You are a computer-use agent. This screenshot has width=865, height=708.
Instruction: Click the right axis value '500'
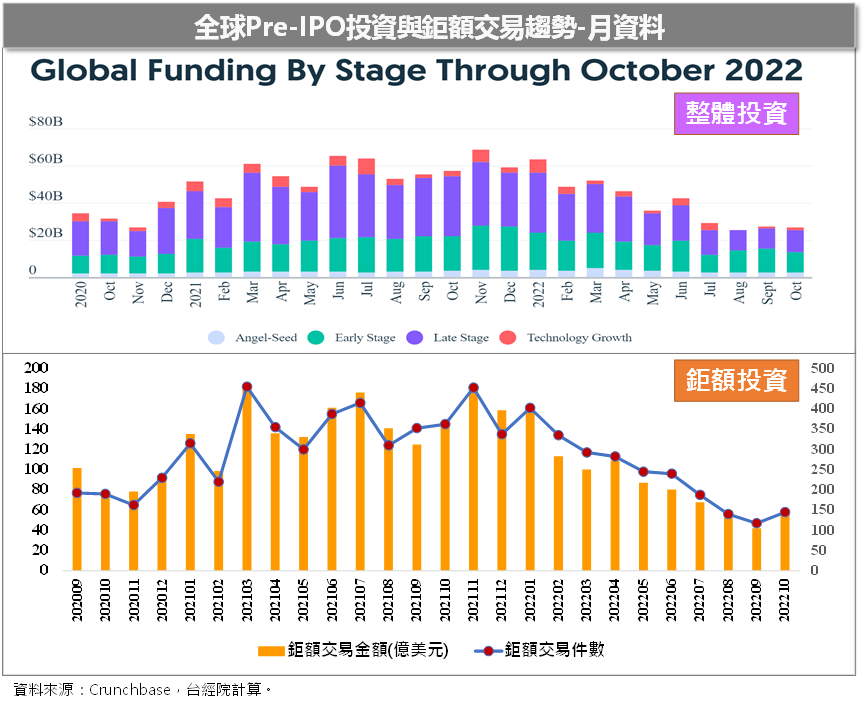point(822,368)
